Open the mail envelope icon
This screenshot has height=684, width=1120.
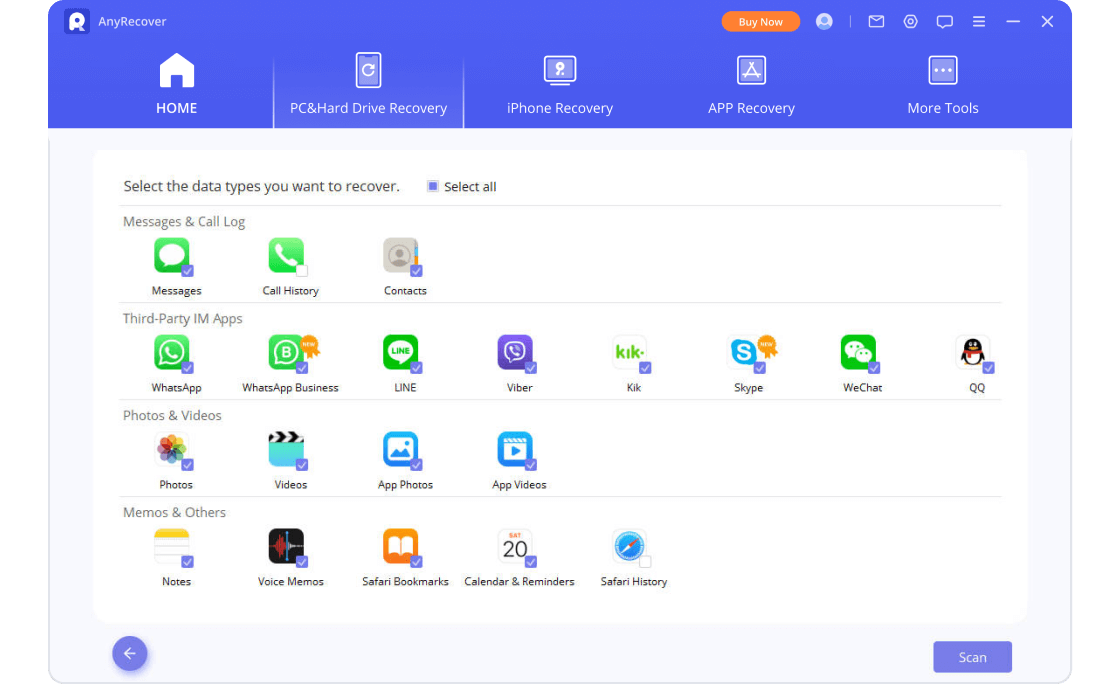tap(876, 21)
